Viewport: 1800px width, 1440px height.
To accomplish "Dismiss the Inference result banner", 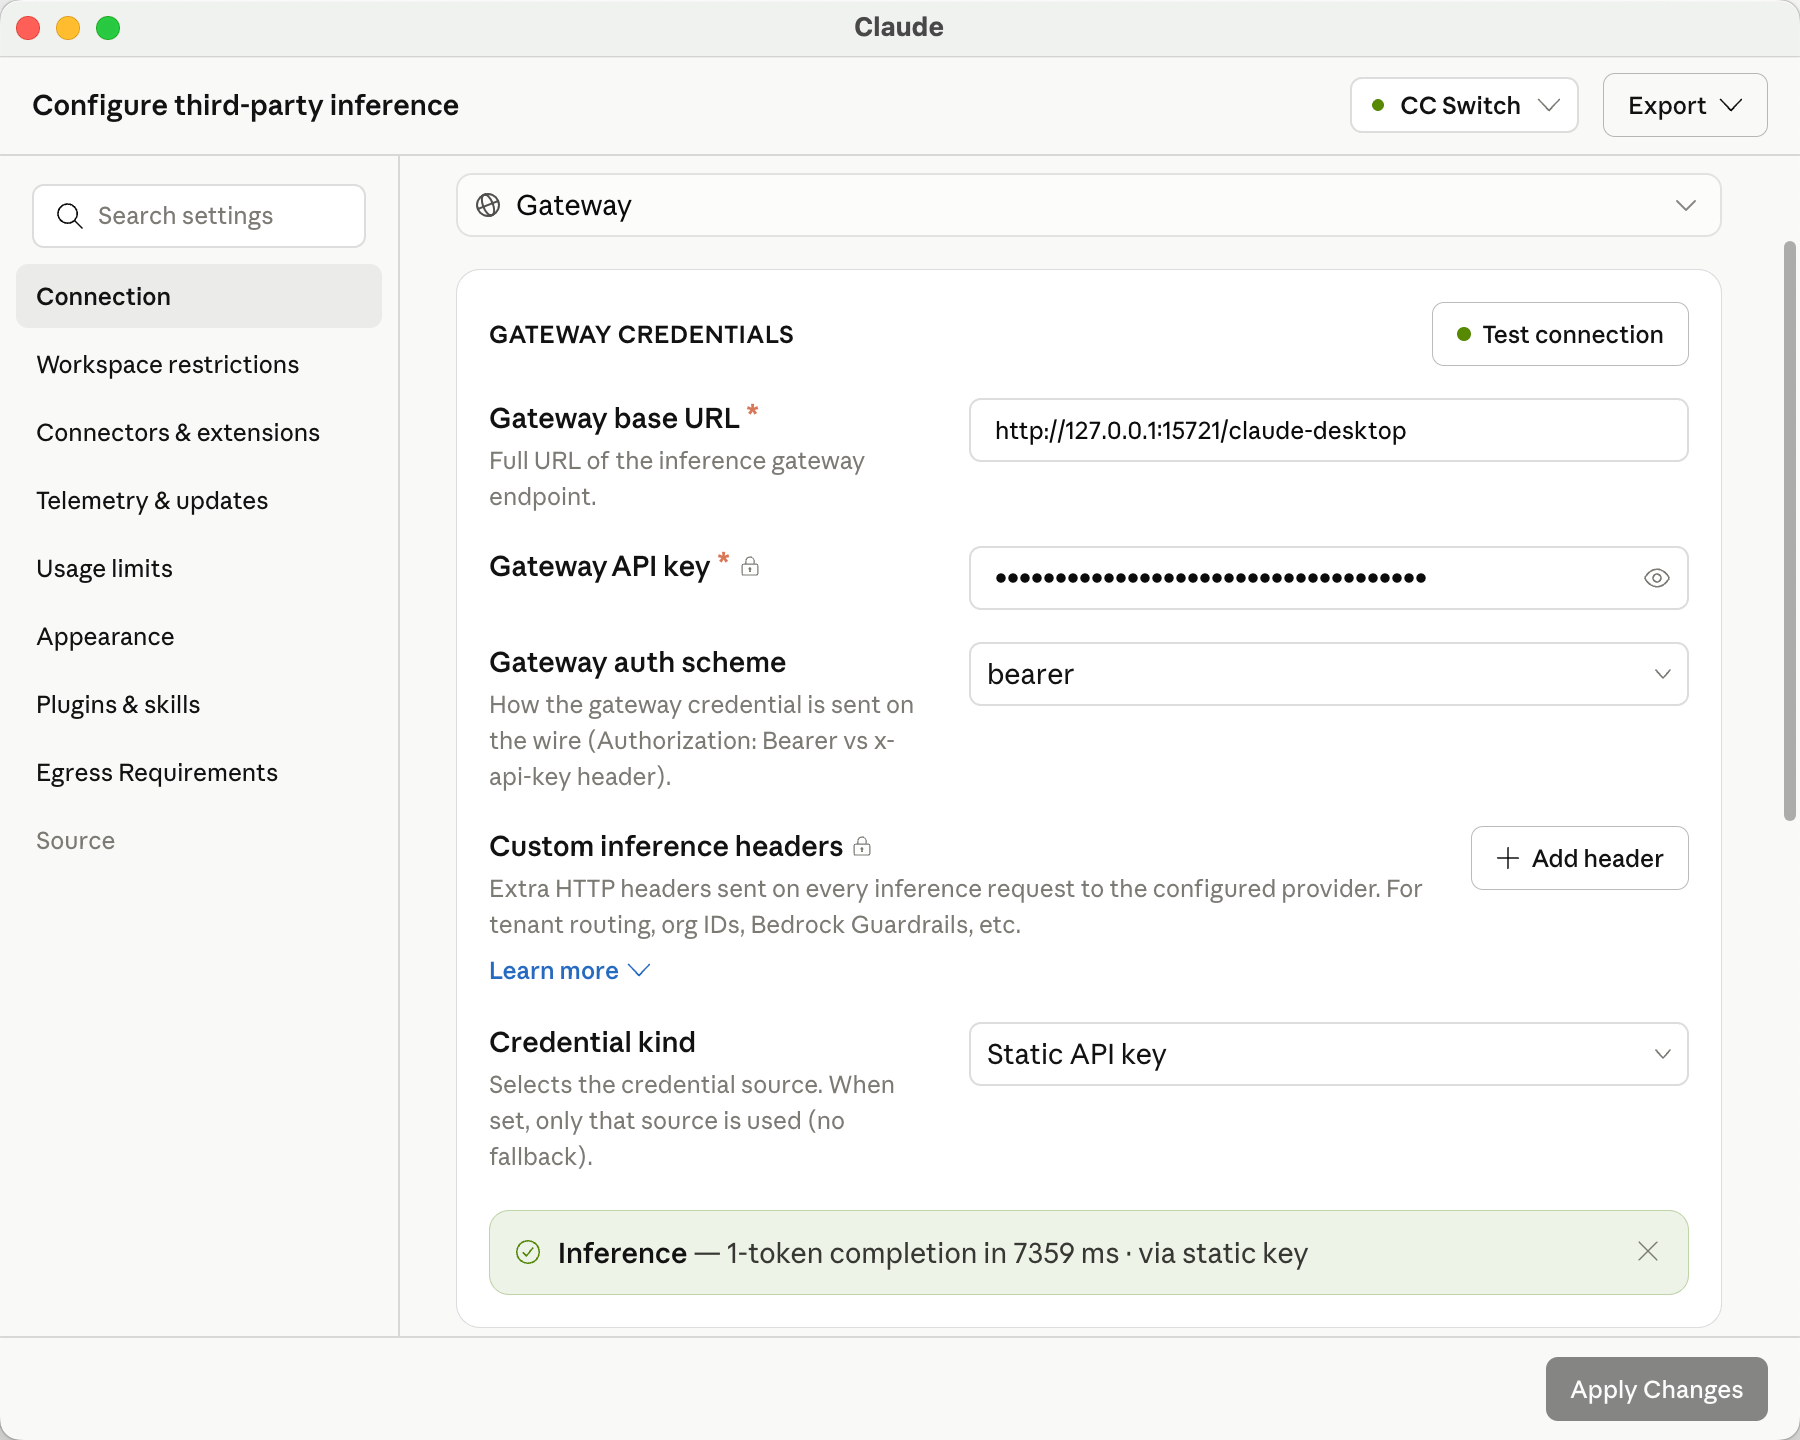I will [x=1648, y=1251].
